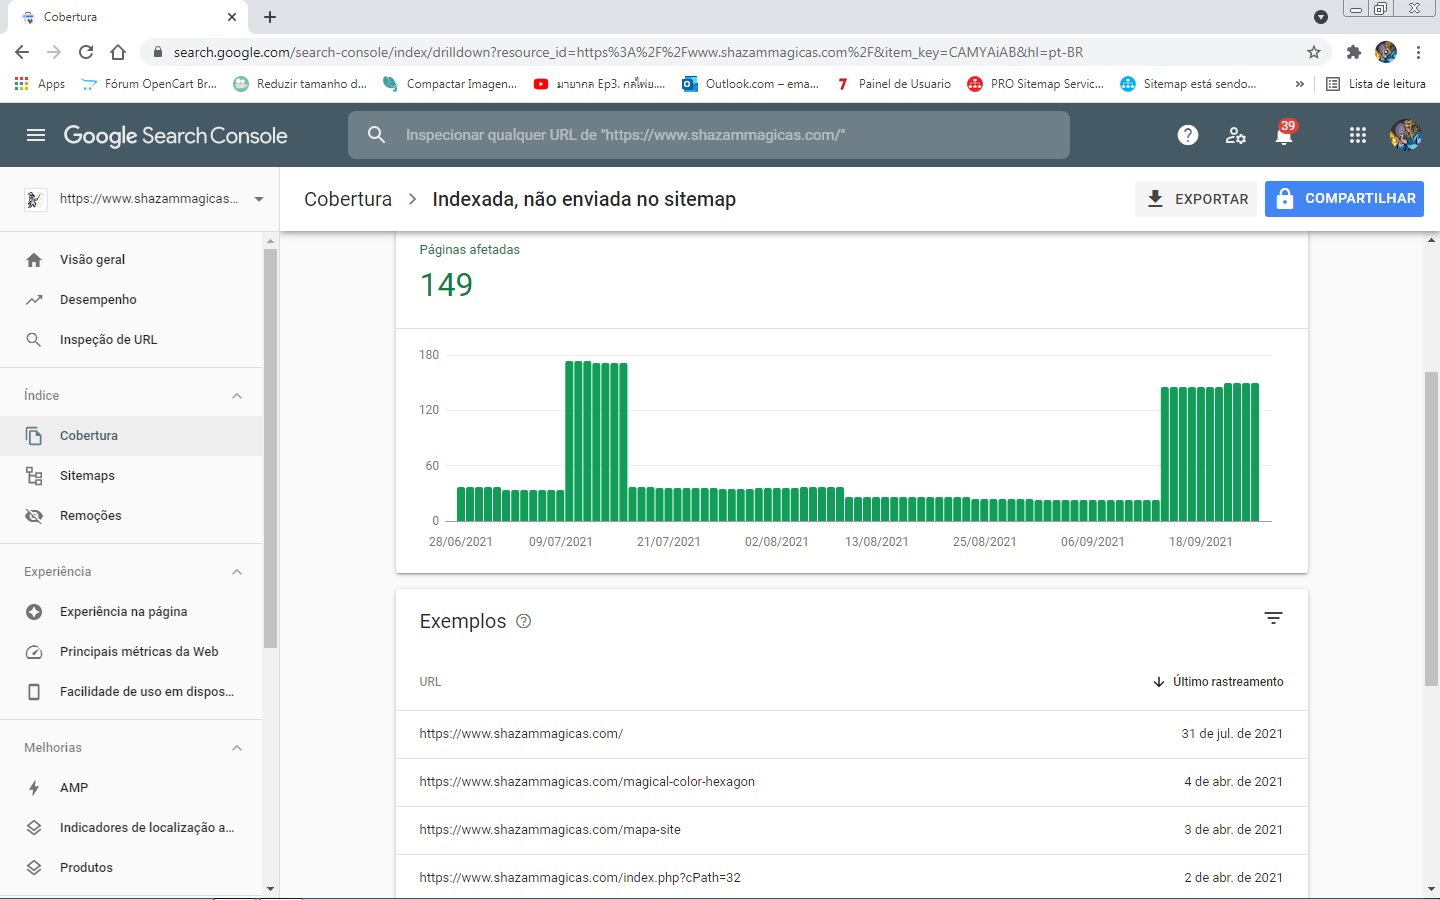Click the Chrome forward arrow
Image resolution: width=1440 pixels, height=900 pixels.
[54, 52]
